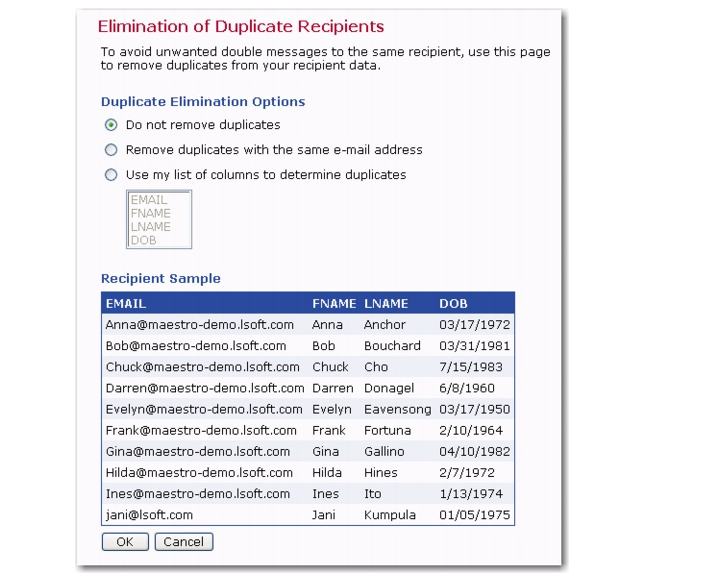703x587 pixels.
Task: Click the 'Elimination of Duplicate Recipients' title
Action: [241, 26]
